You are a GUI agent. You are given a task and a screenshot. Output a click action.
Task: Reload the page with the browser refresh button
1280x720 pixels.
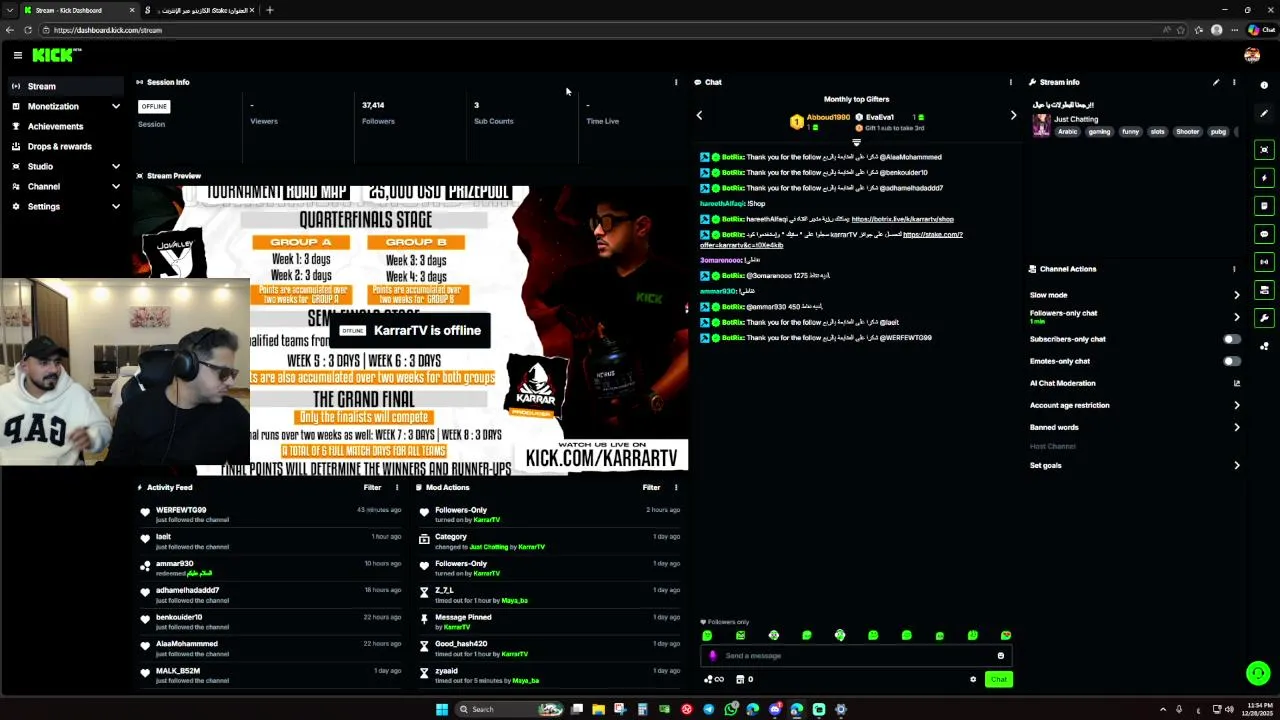pyautogui.click(x=27, y=30)
